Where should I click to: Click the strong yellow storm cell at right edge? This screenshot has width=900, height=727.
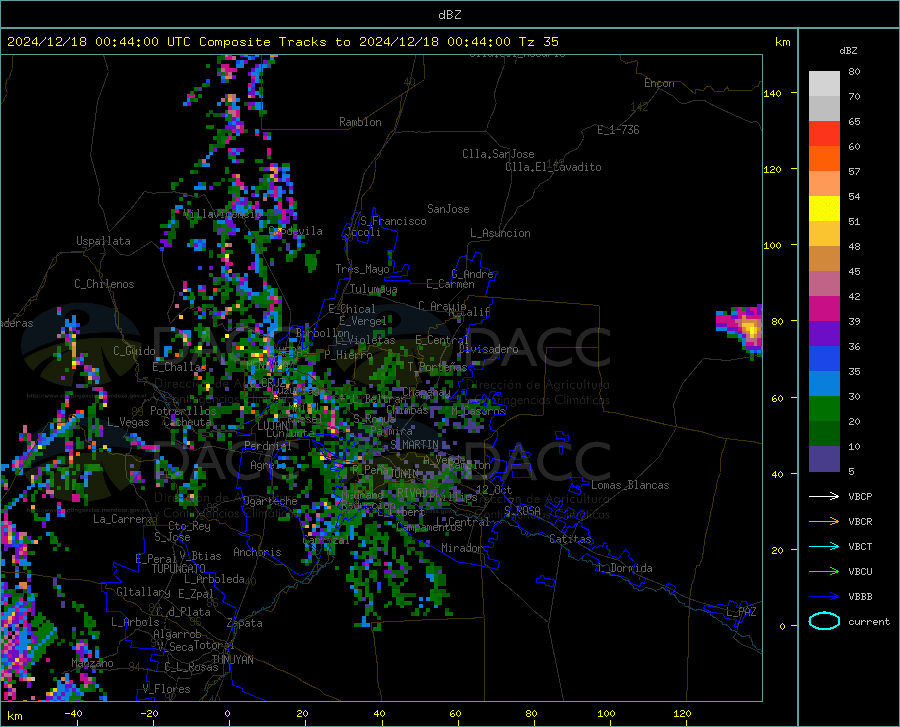[x=751, y=329]
